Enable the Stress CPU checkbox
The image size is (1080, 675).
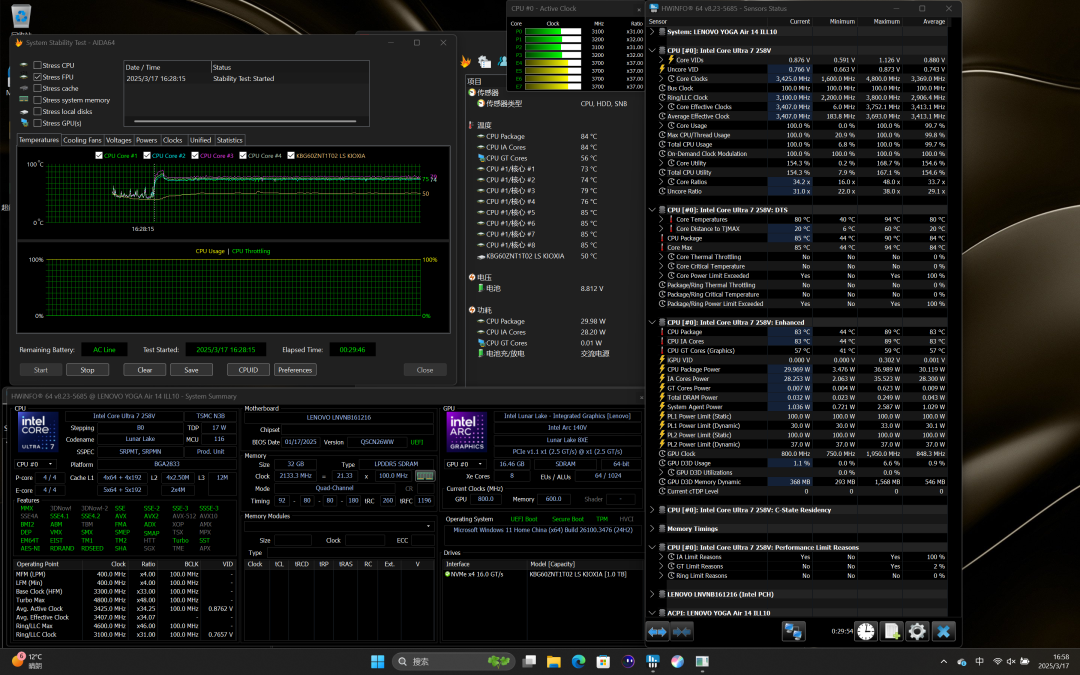point(37,65)
